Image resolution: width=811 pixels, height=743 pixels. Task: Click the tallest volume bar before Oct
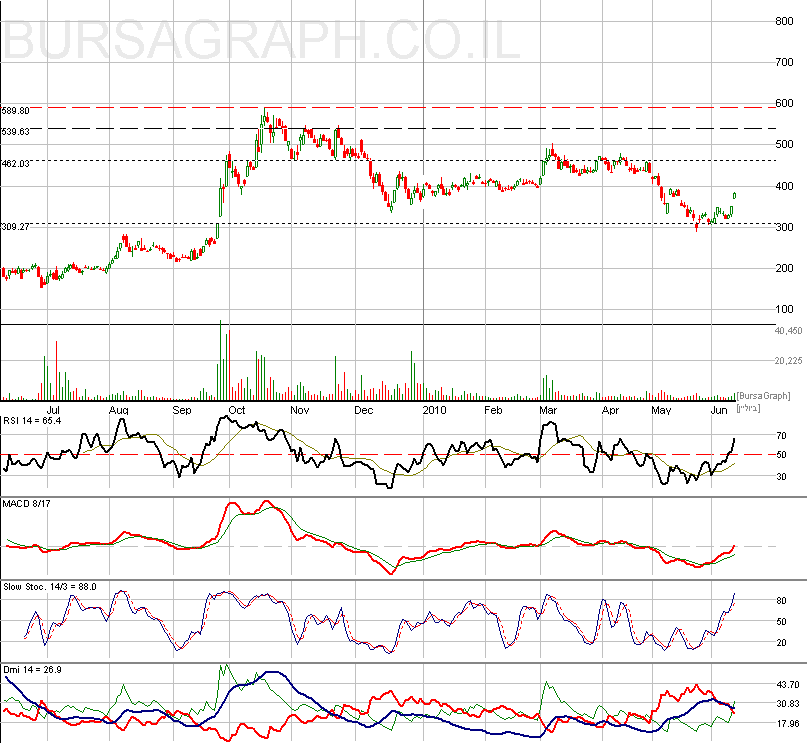[x=221, y=360]
